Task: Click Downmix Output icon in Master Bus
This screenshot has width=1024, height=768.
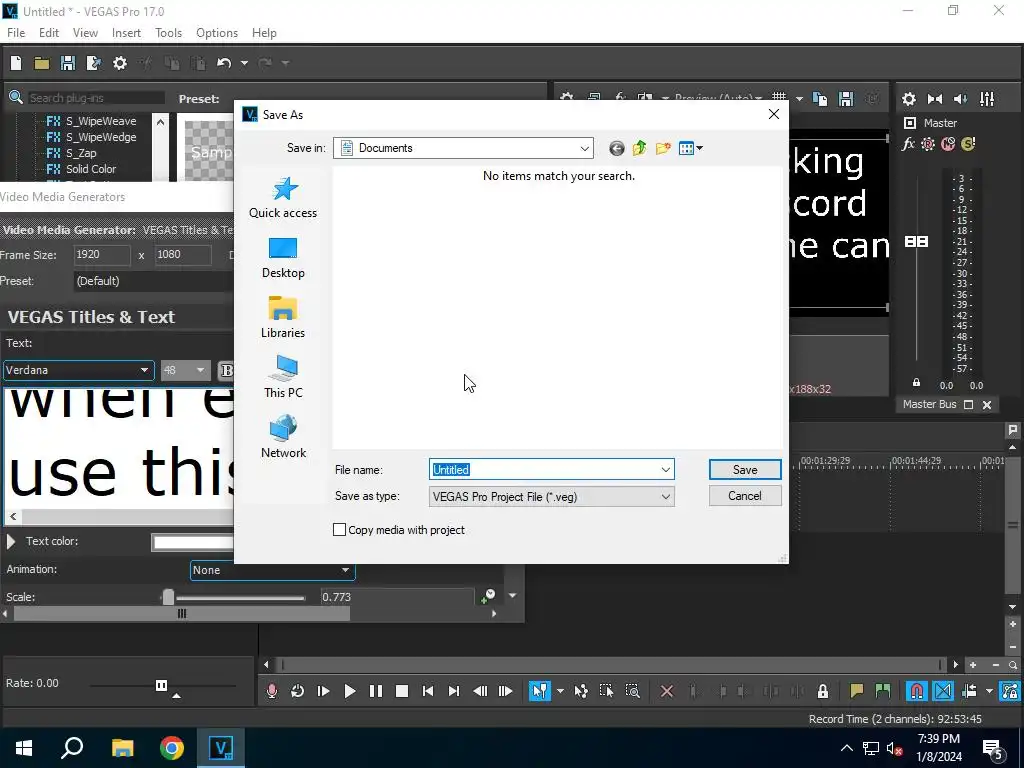Action: (935, 99)
